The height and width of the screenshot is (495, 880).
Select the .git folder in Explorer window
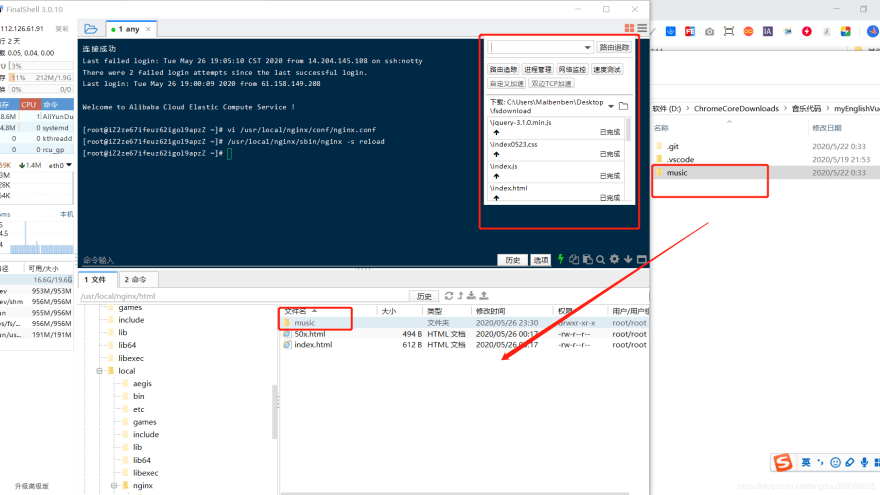click(673, 146)
